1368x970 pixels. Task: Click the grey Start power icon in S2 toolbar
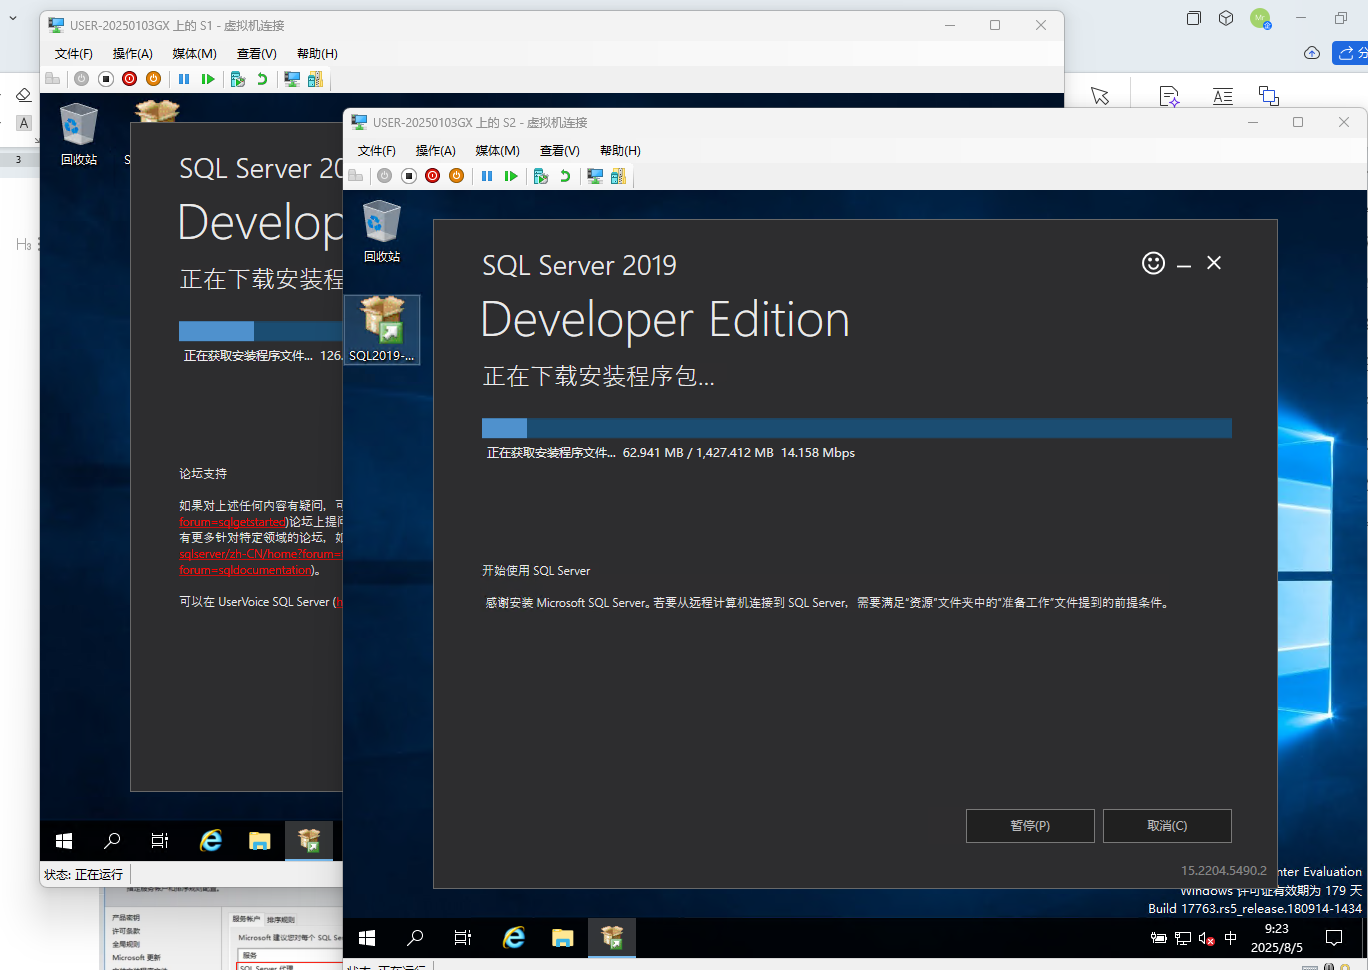(x=385, y=176)
